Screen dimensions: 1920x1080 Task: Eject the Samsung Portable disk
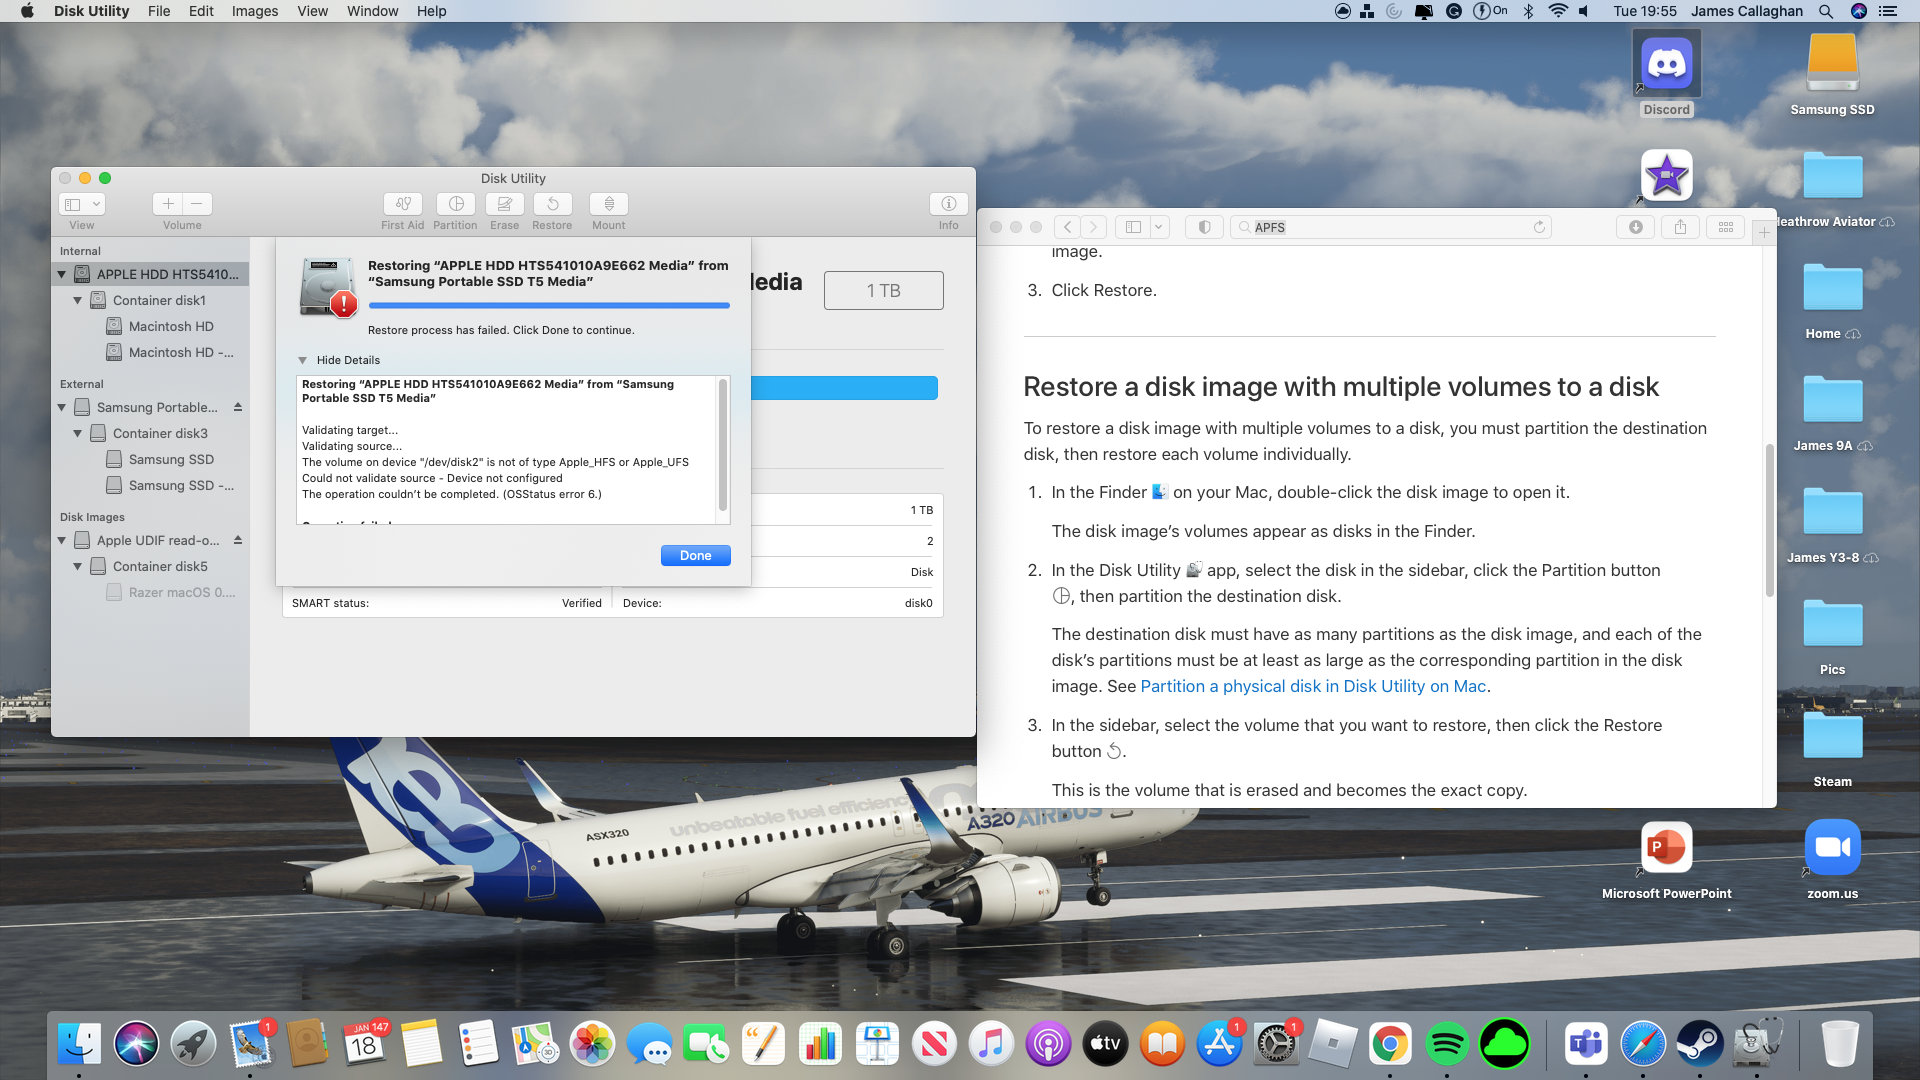(238, 407)
